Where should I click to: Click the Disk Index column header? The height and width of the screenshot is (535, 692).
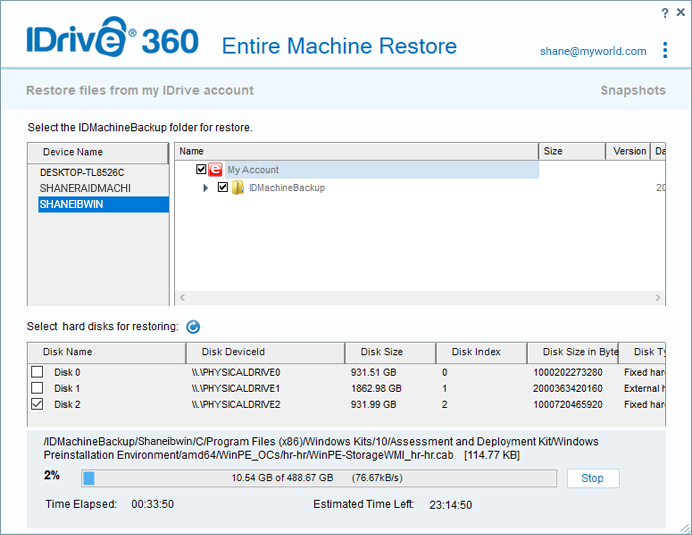[x=481, y=352]
